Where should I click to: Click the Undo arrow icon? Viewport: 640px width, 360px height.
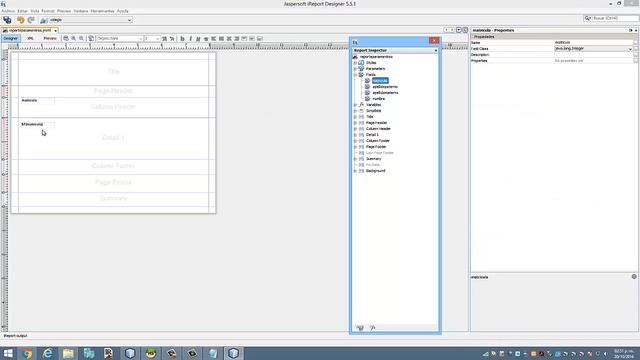point(20,20)
